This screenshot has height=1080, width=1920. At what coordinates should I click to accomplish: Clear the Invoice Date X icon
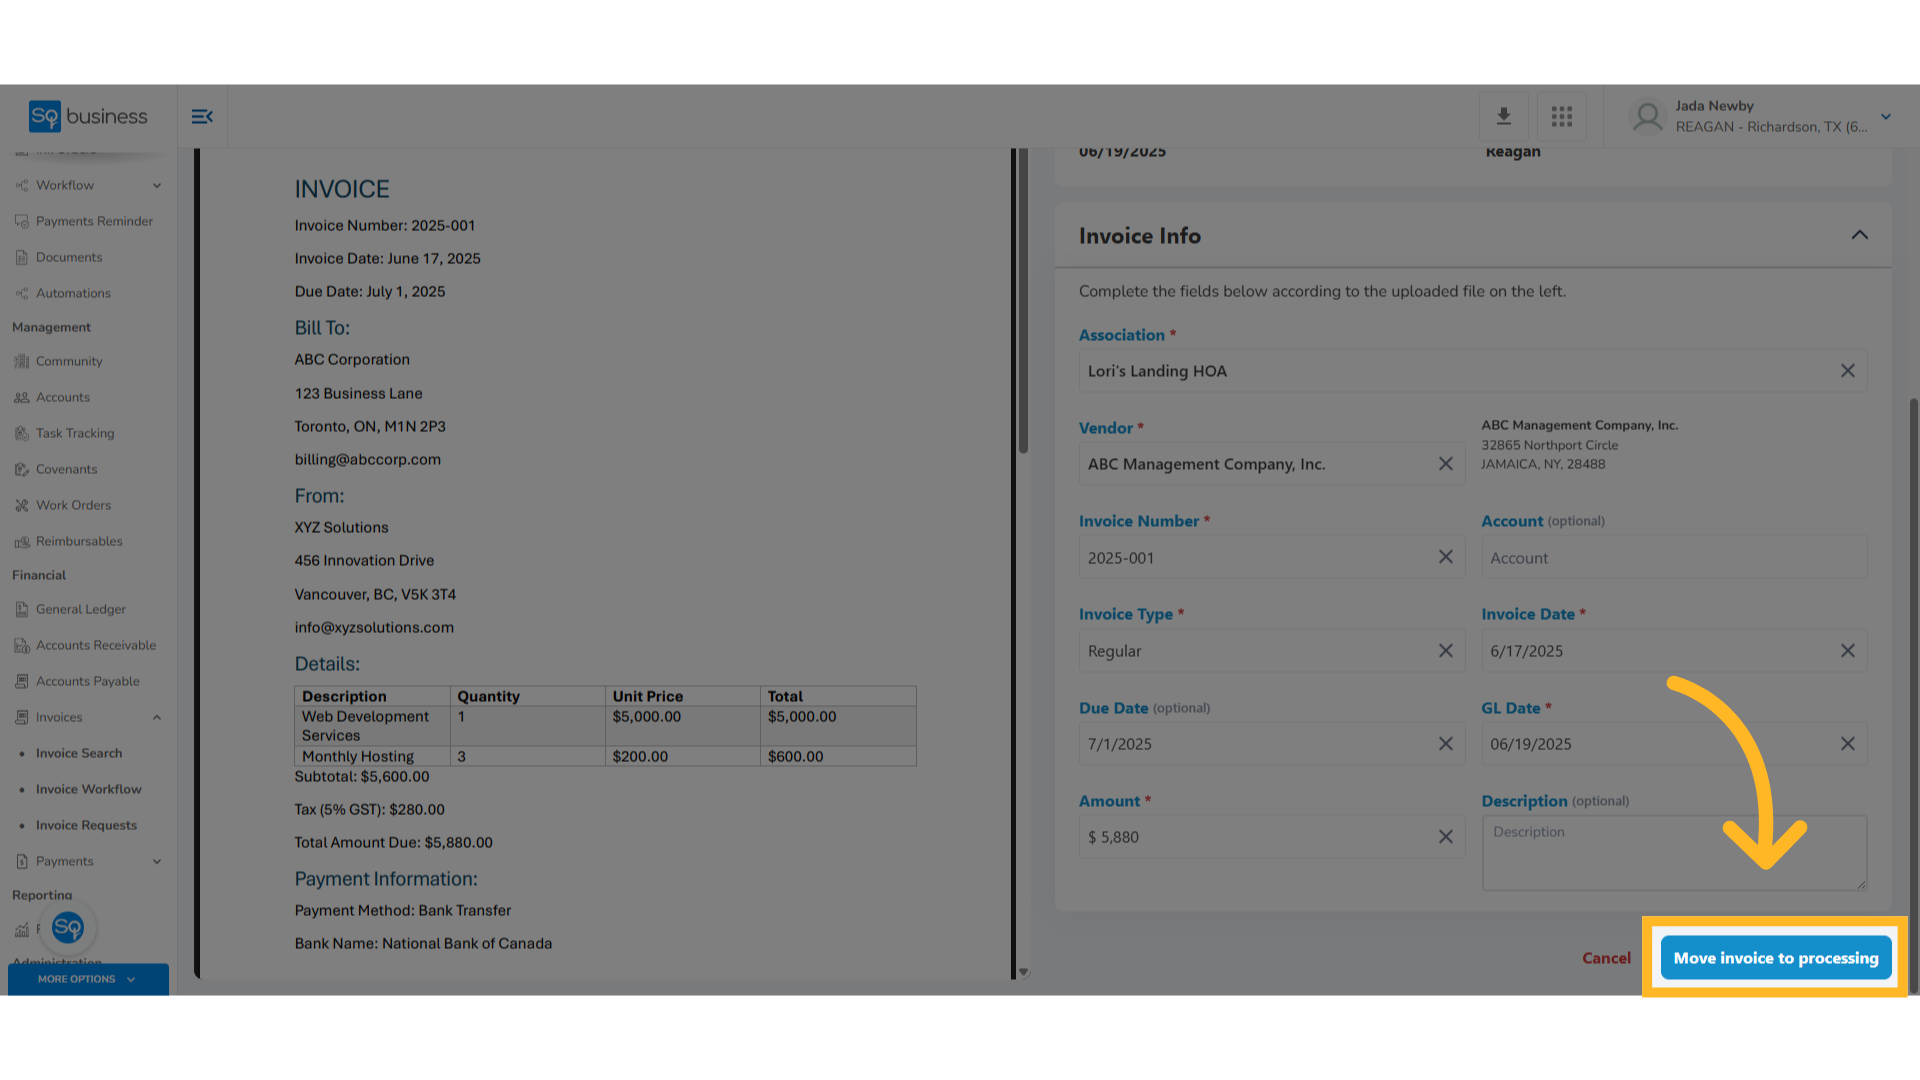(1848, 651)
